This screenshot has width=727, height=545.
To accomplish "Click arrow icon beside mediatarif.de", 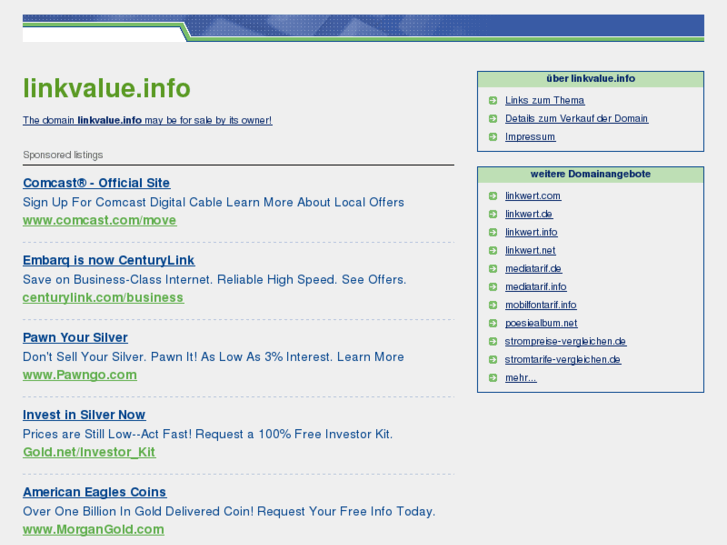I will [x=493, y=269].
